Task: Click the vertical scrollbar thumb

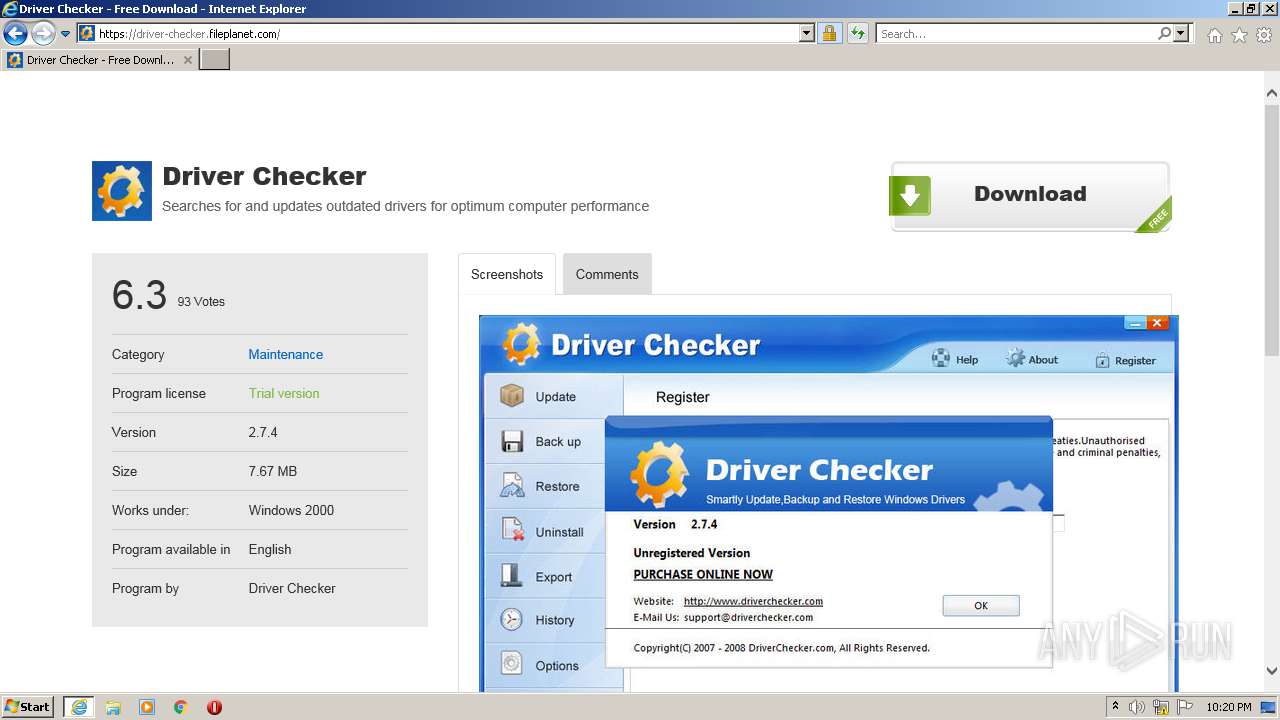Action: 1271,228
